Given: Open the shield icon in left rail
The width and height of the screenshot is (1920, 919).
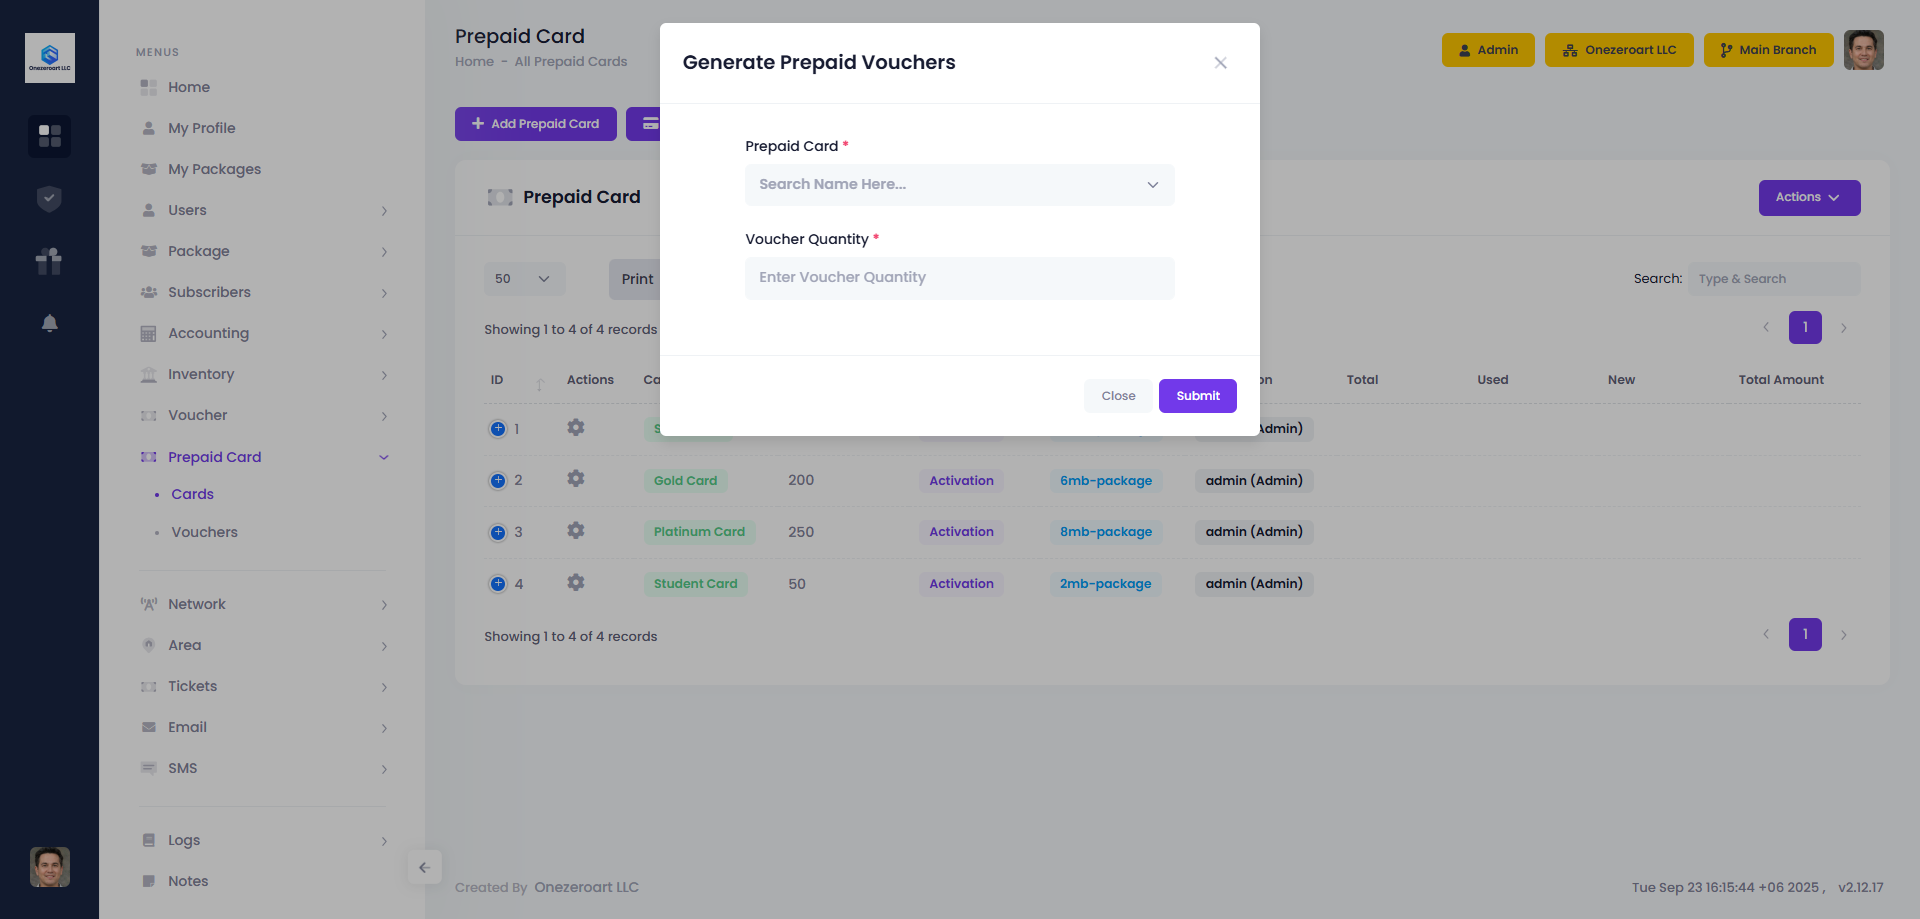Looking at the screenshot, I should click(49, 199).
